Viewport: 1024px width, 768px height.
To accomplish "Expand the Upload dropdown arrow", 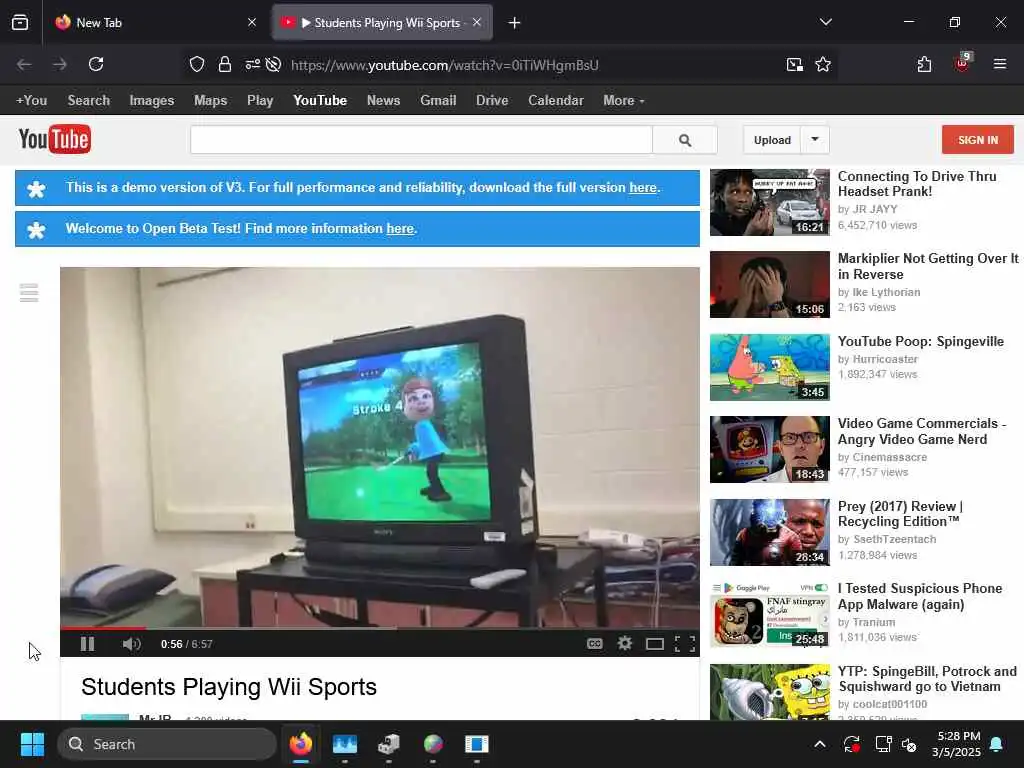I will coord(815,139).
